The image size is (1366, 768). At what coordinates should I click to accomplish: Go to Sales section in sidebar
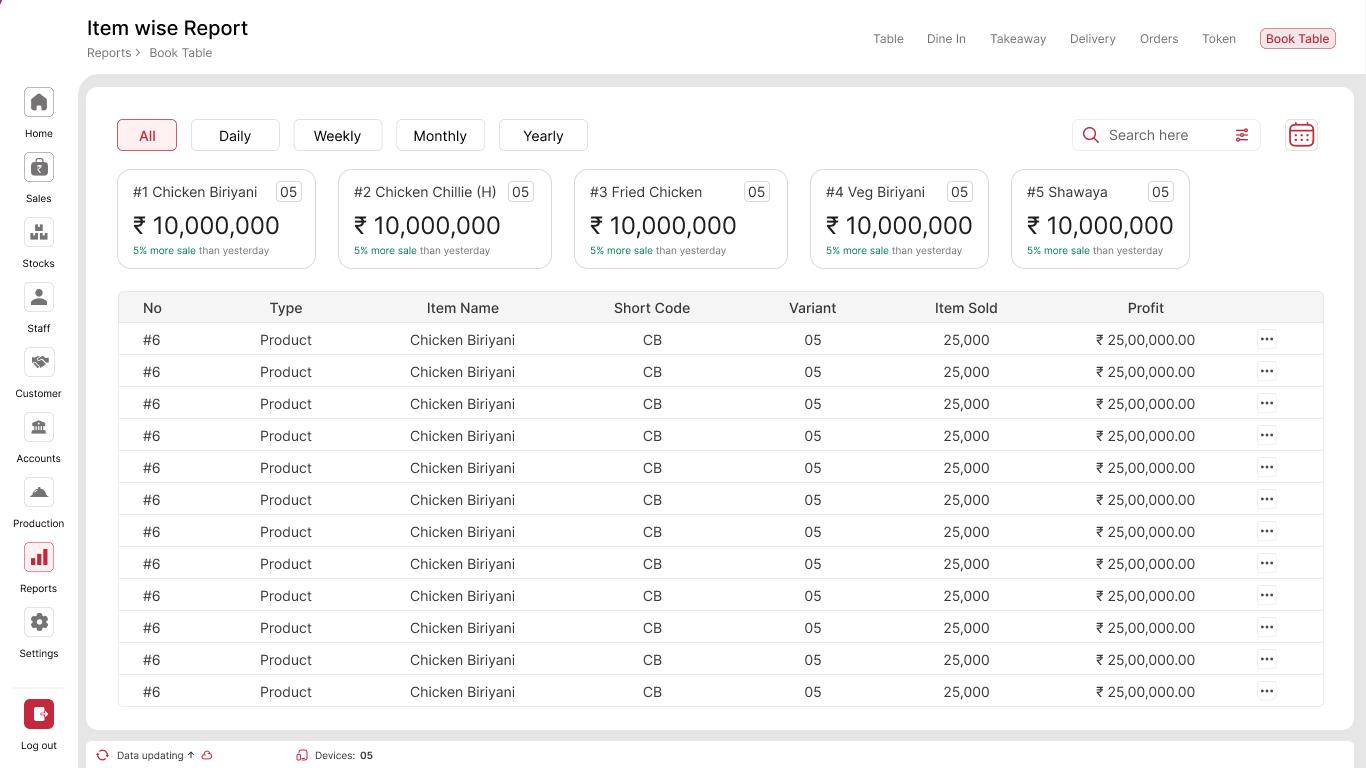38,168
